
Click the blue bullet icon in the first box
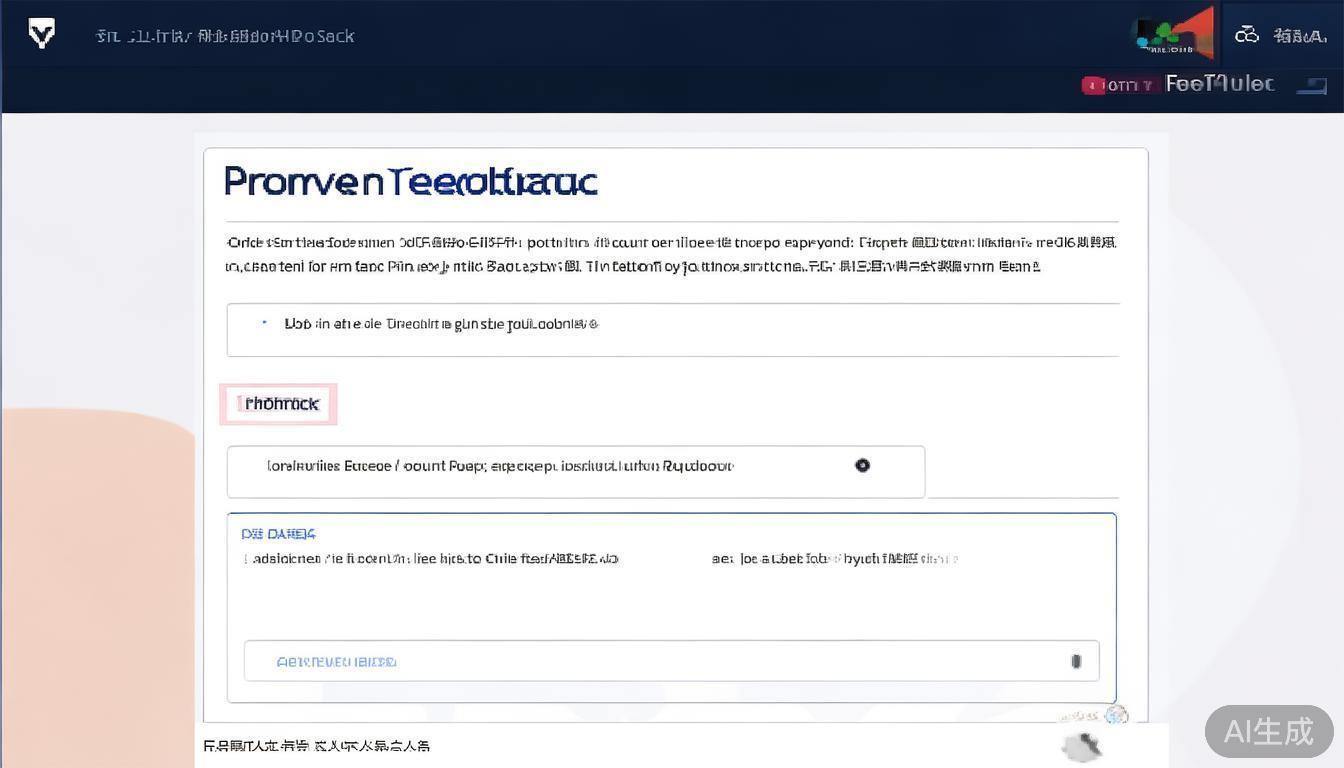(x=264, y=323)
